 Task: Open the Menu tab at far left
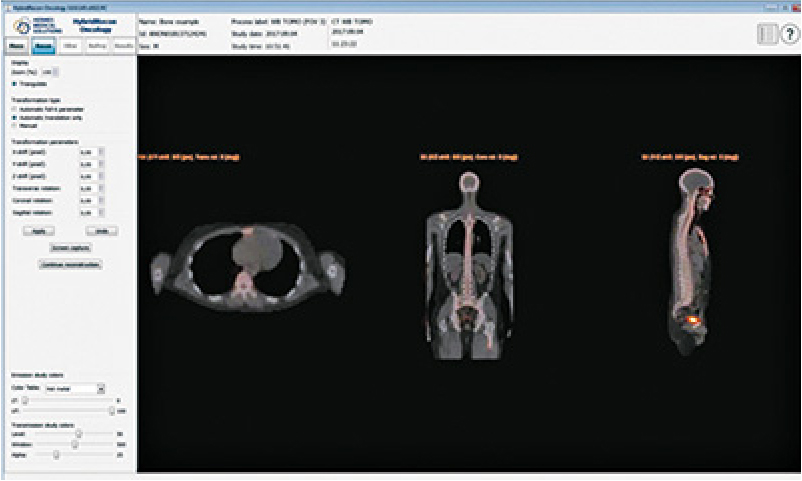click(17, 46)
